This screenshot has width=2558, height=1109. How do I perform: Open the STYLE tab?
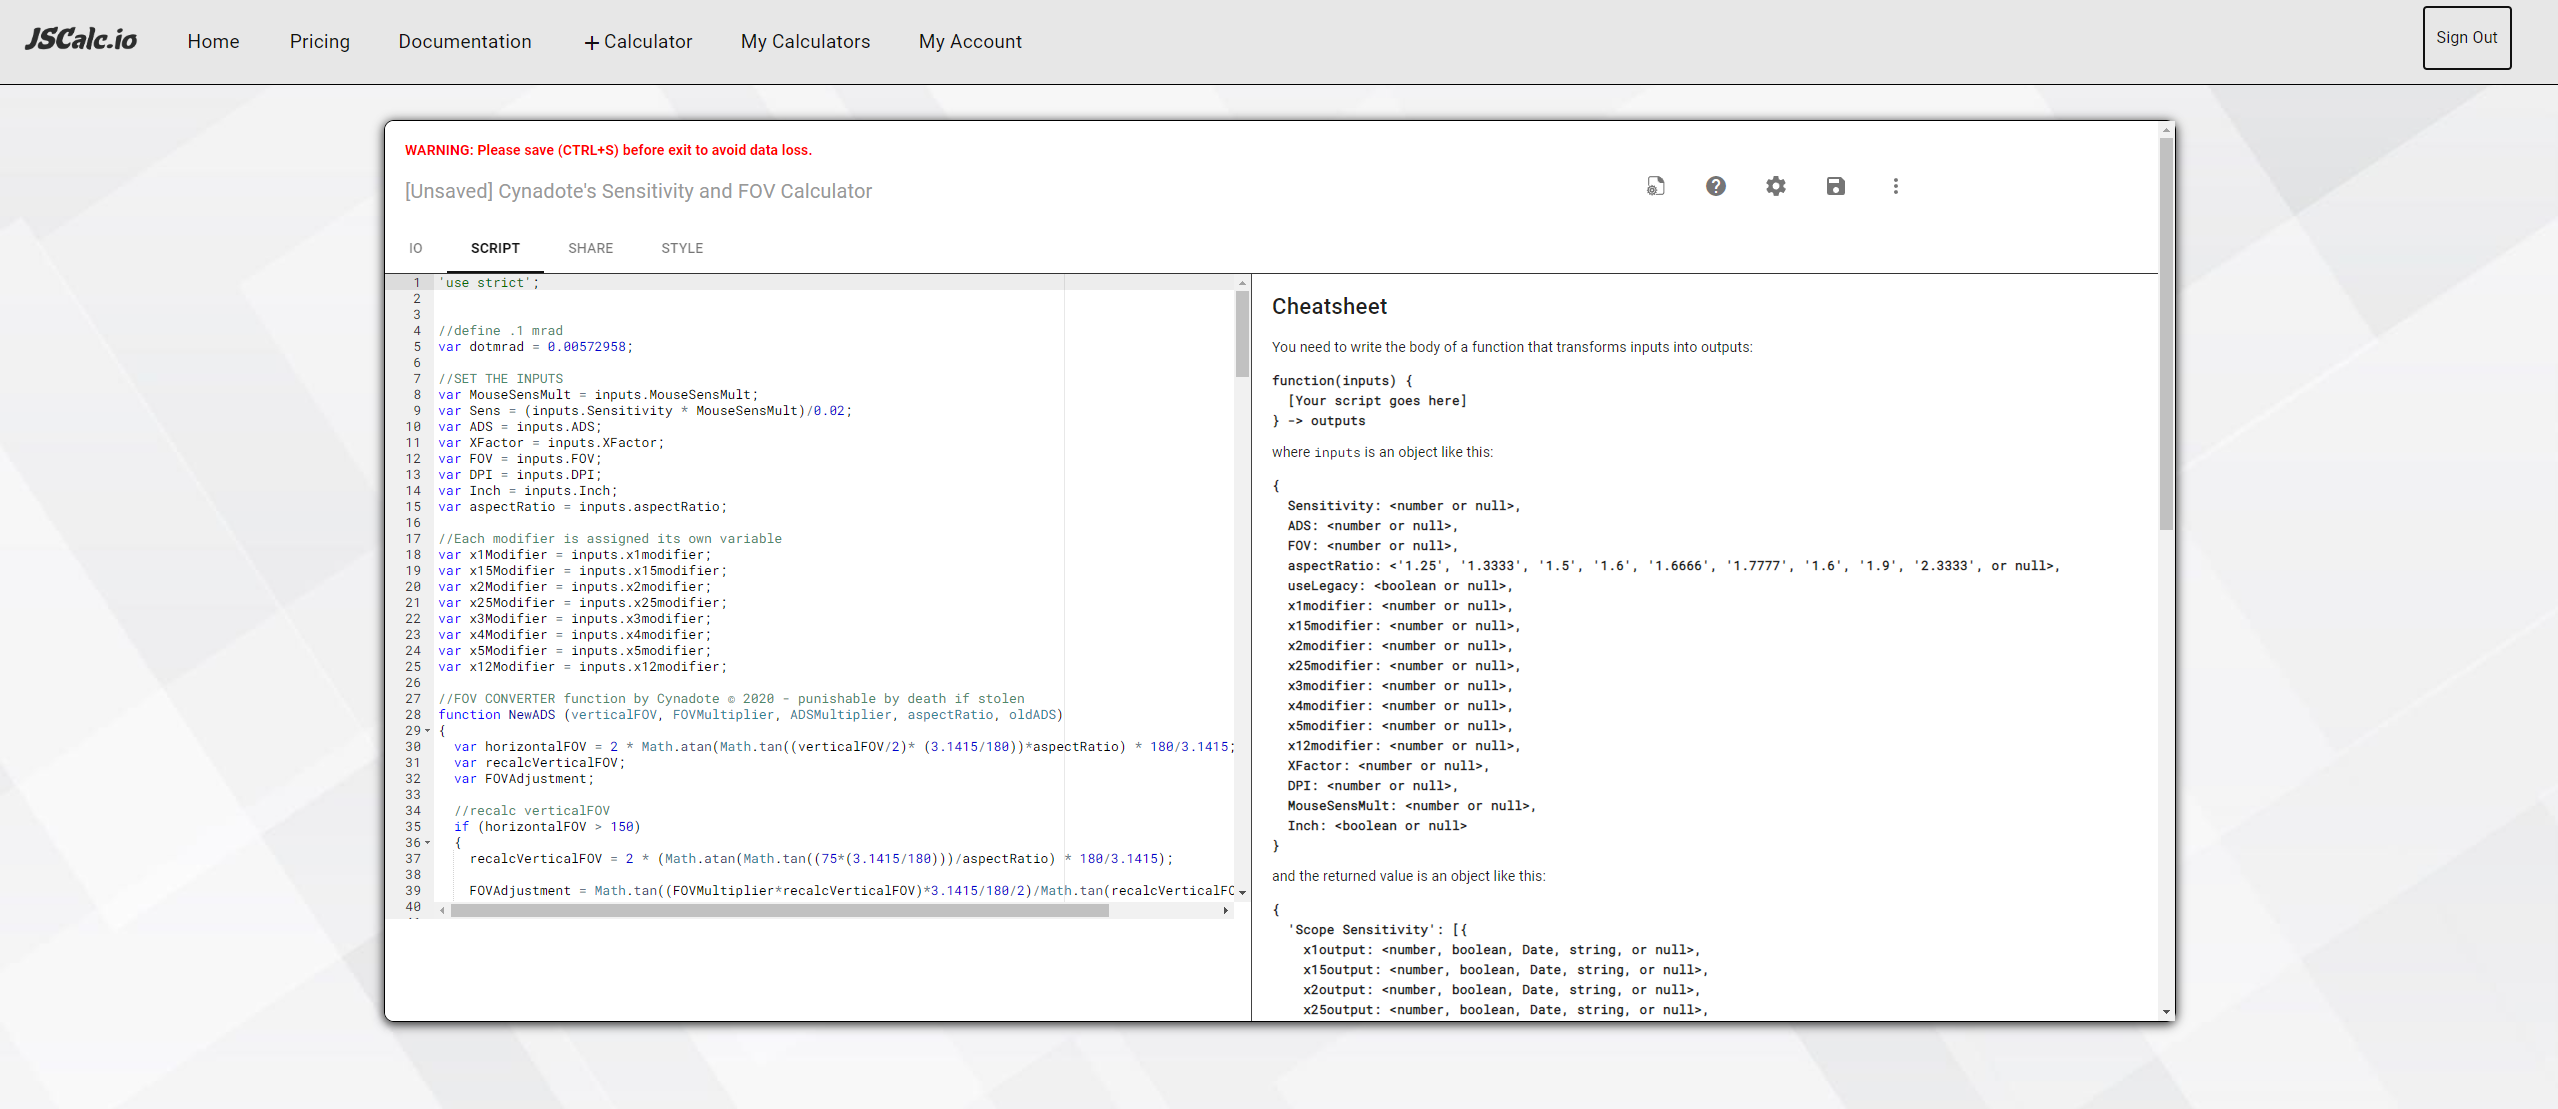pyautogui.click(x=682, y=248)
